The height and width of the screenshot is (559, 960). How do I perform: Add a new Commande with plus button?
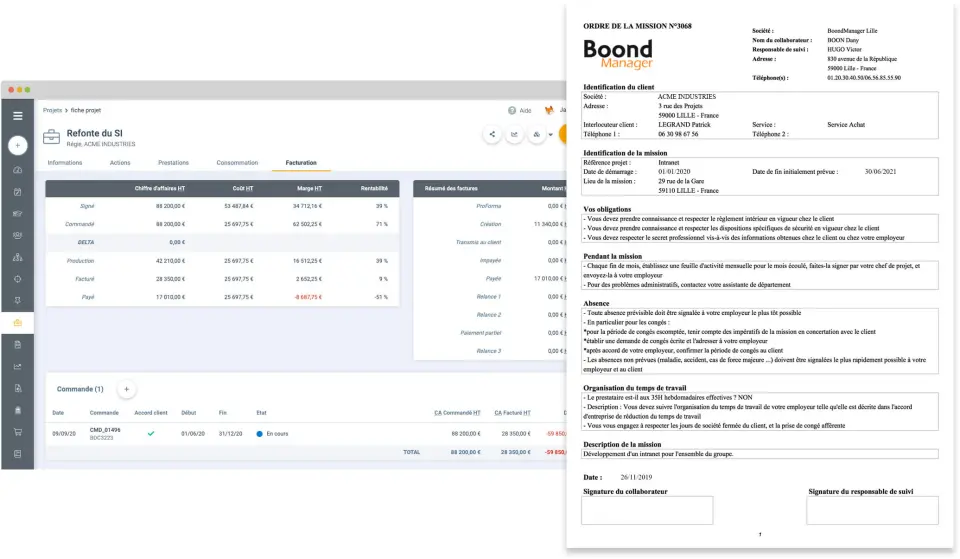[x=126, y=388]
